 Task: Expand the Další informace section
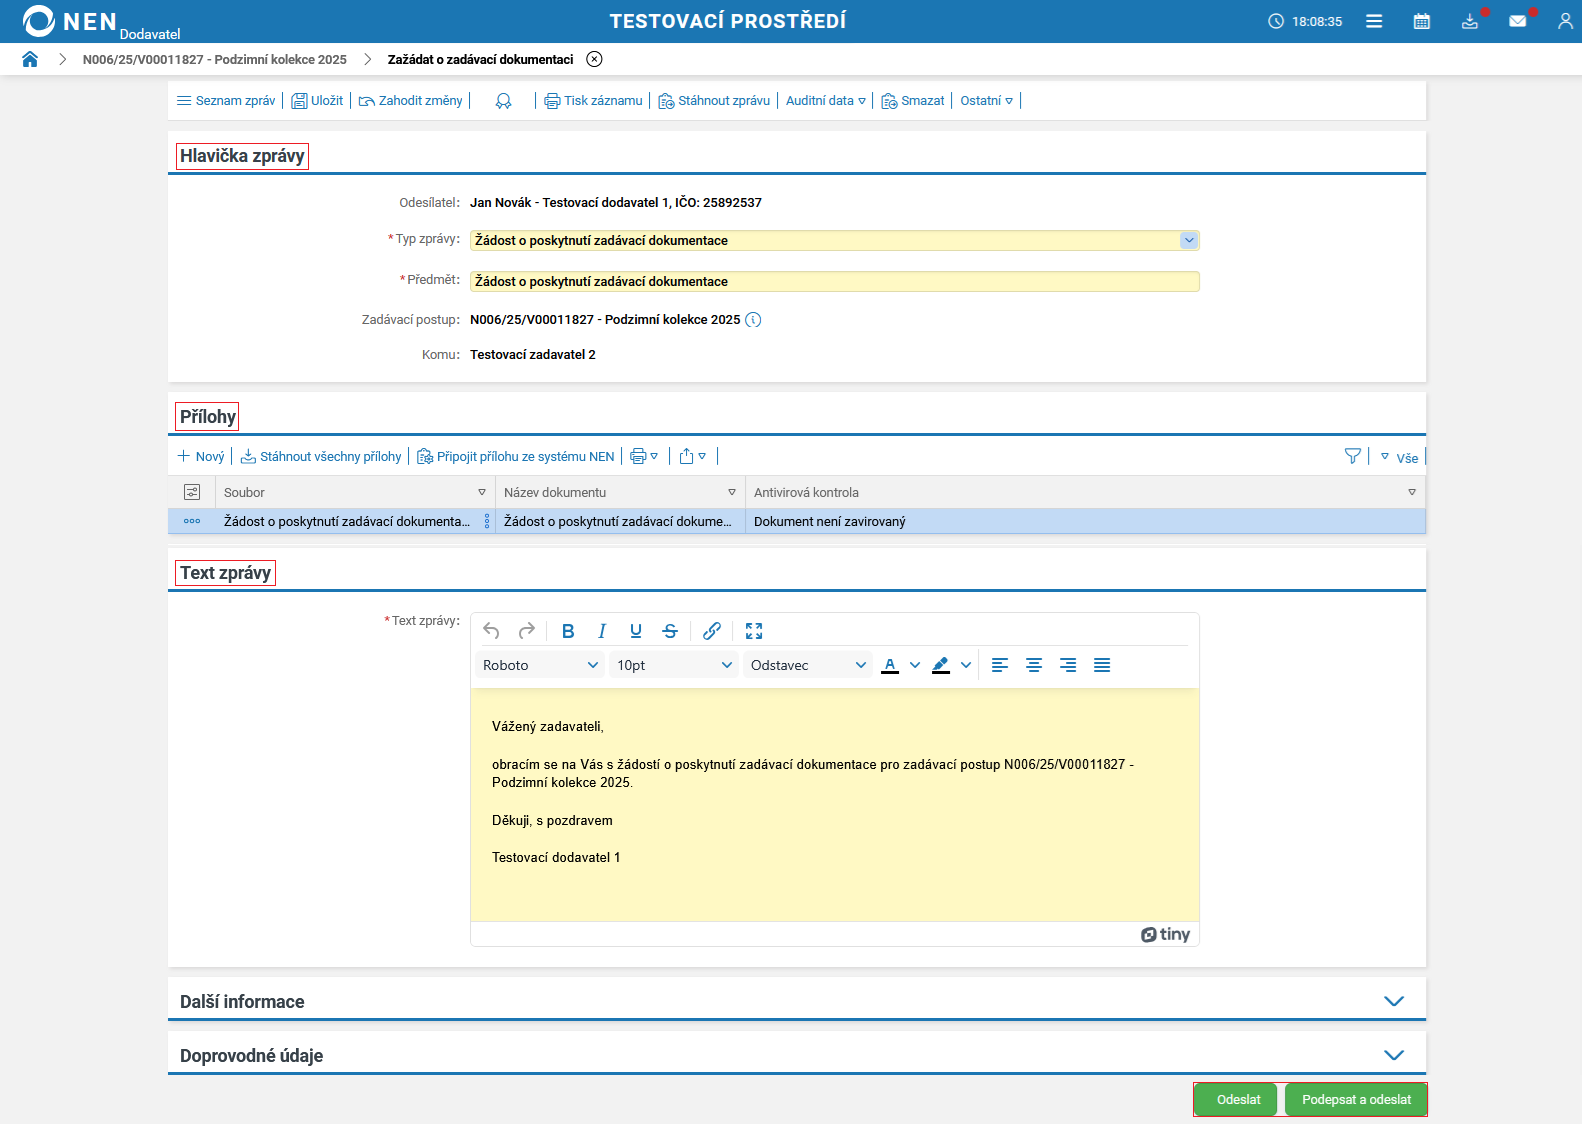click(x=1393, y=1001)
